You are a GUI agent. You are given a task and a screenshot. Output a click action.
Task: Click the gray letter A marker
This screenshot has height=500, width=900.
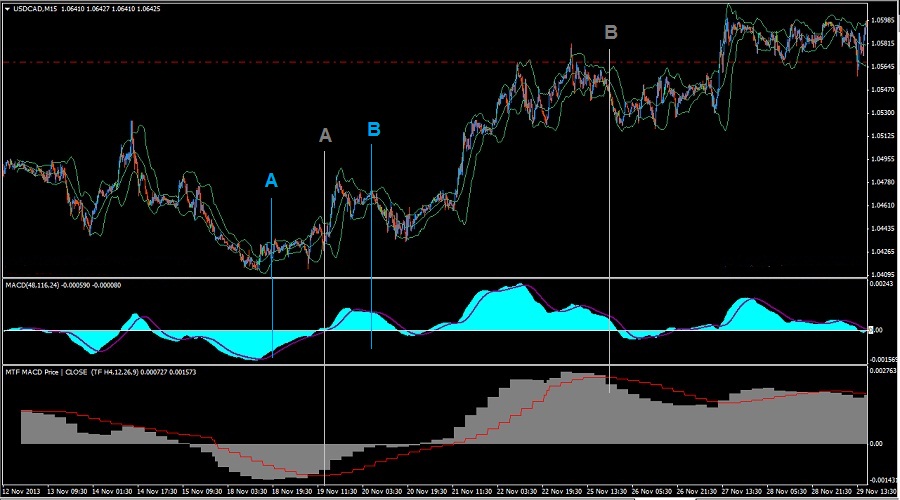click(x=324, y=135)
